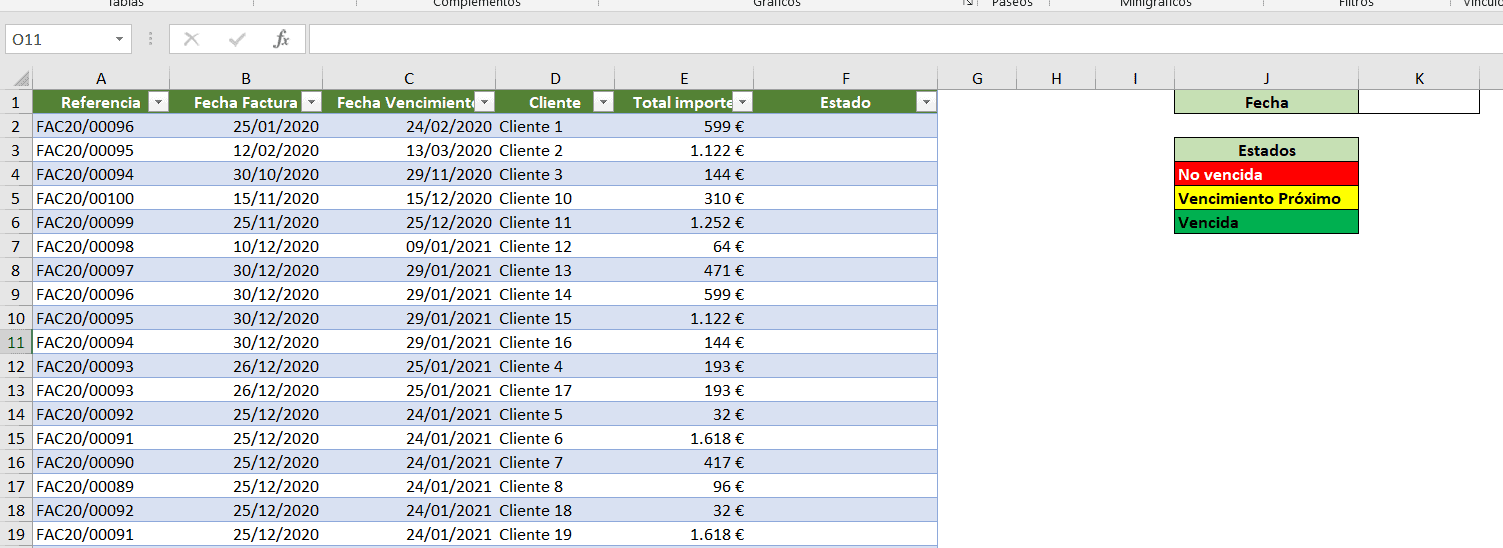Click cell Cliente 17
This screenshot has width=1503, height=548.
tap(555, 390)
